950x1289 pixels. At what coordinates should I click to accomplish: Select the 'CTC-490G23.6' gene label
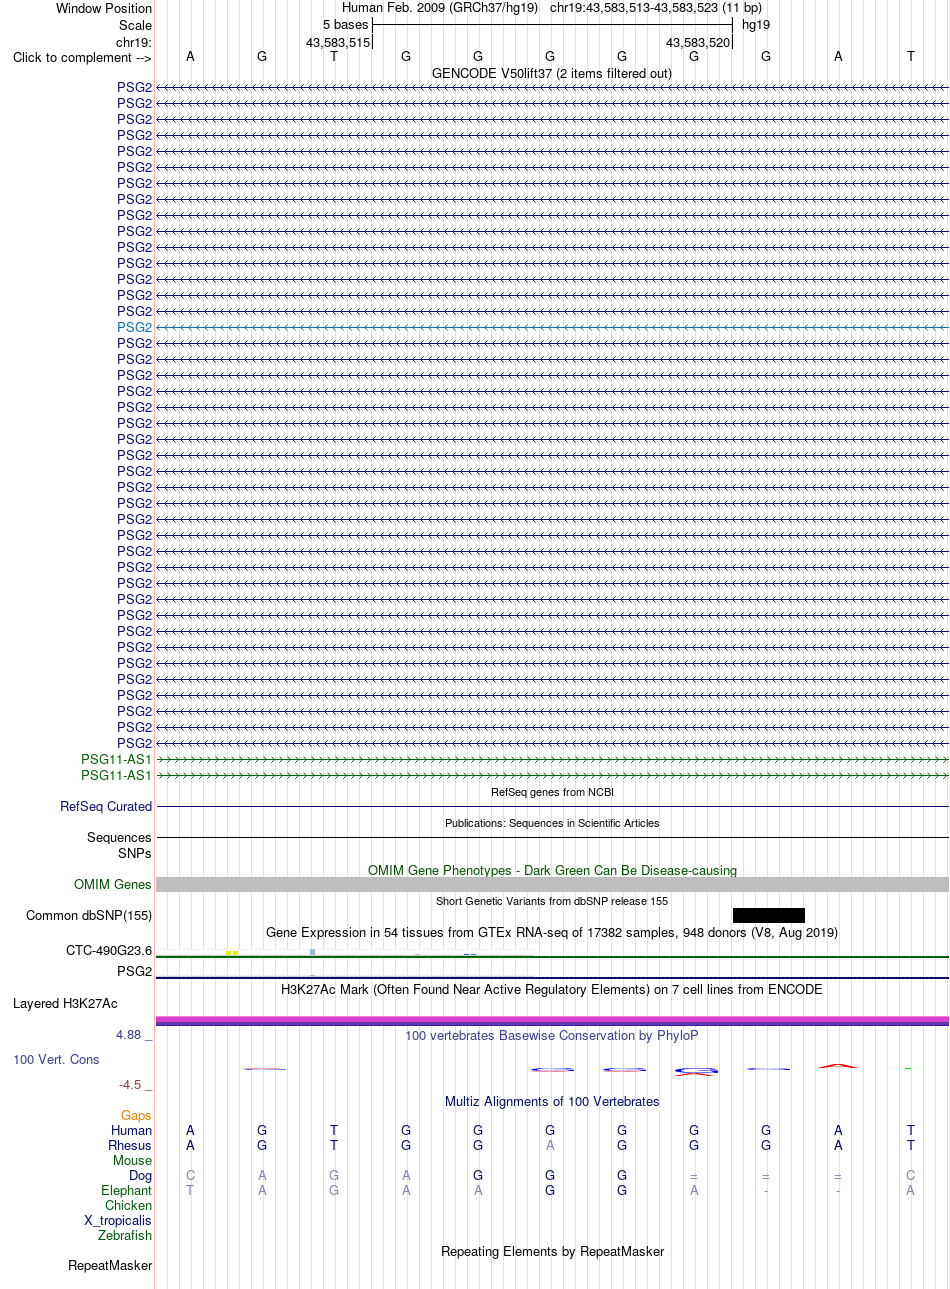[109, 950]
